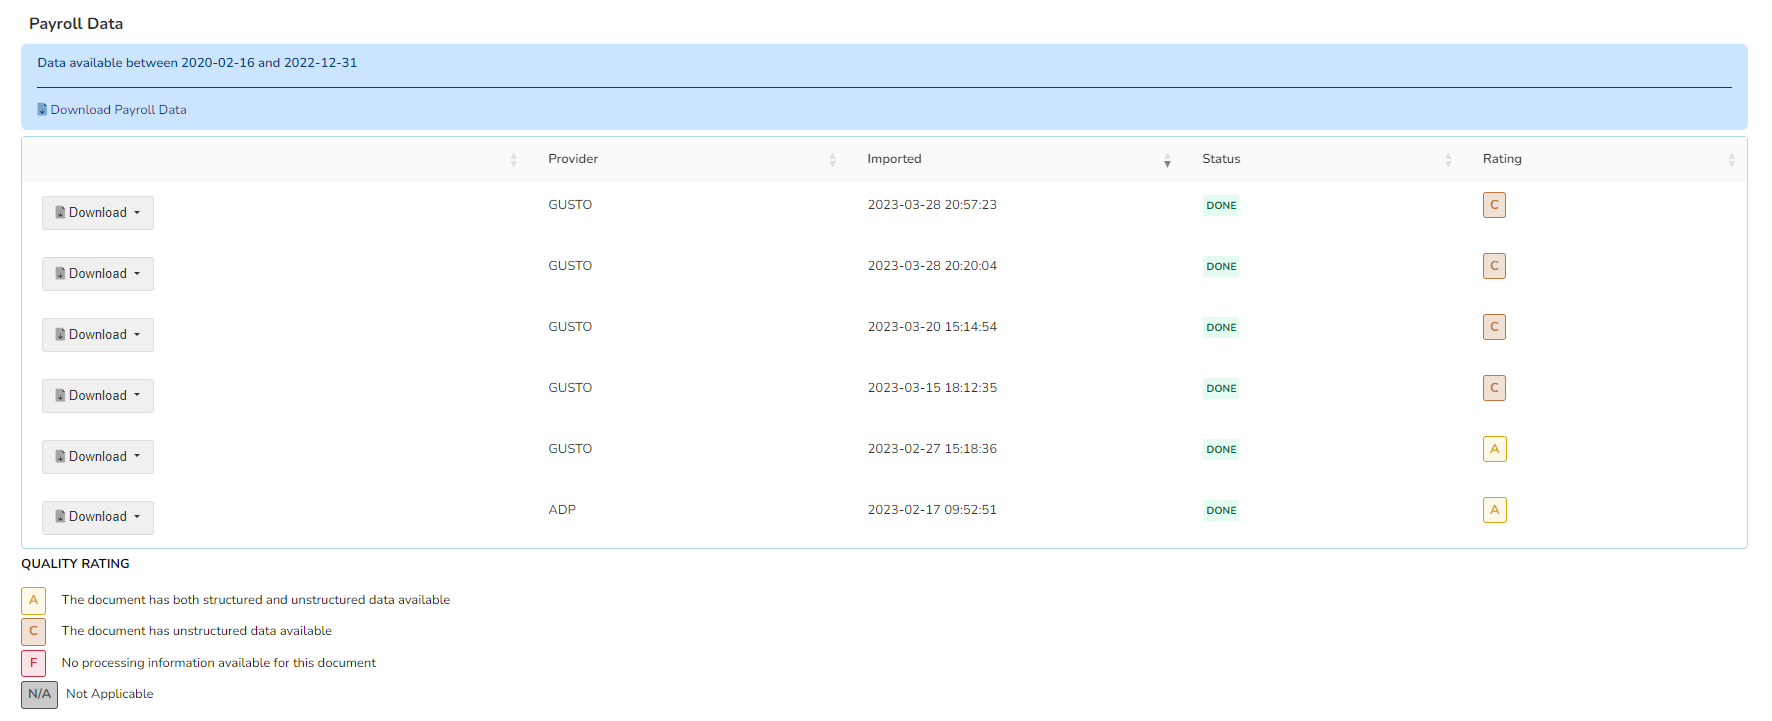This screenshot has height=721, width=1772.
Task: Sort table by Rating column header
Action: (1502, 159)
